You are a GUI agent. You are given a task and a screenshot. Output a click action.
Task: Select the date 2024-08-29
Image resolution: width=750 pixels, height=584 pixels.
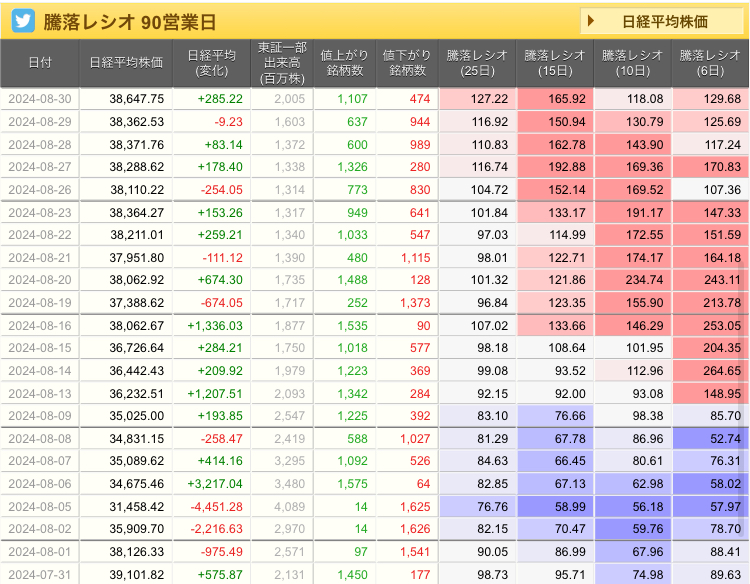pyautogui.click(x=40, y=122)
